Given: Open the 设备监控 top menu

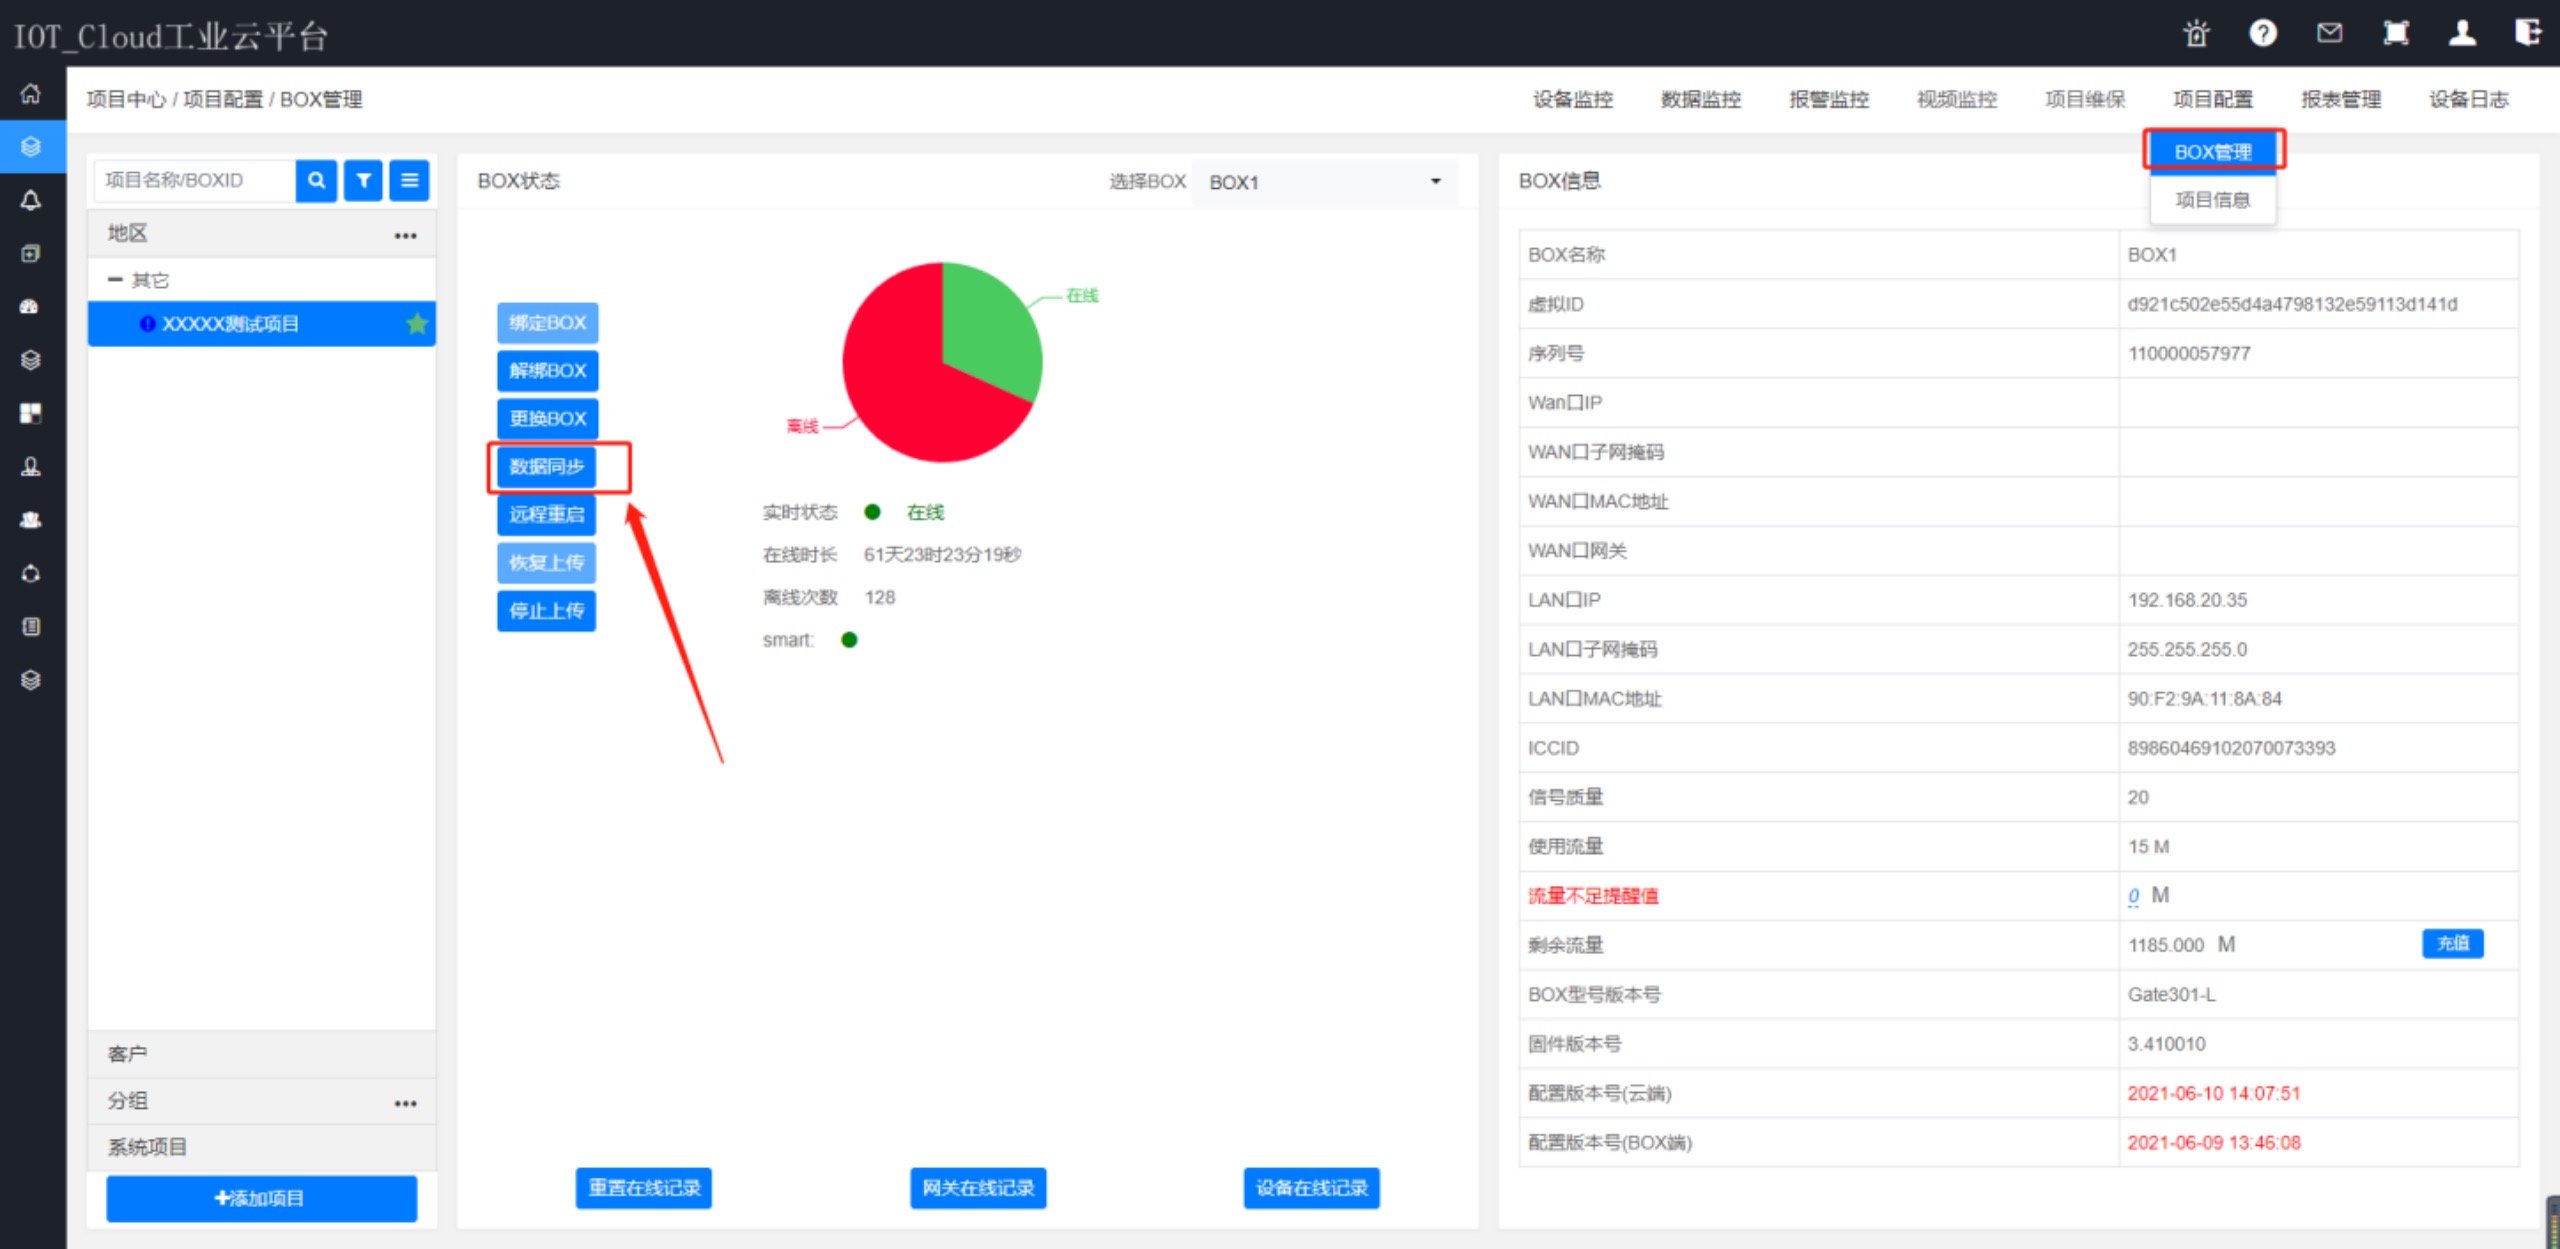Looking at the screenshot, I should pos(1573,99).
